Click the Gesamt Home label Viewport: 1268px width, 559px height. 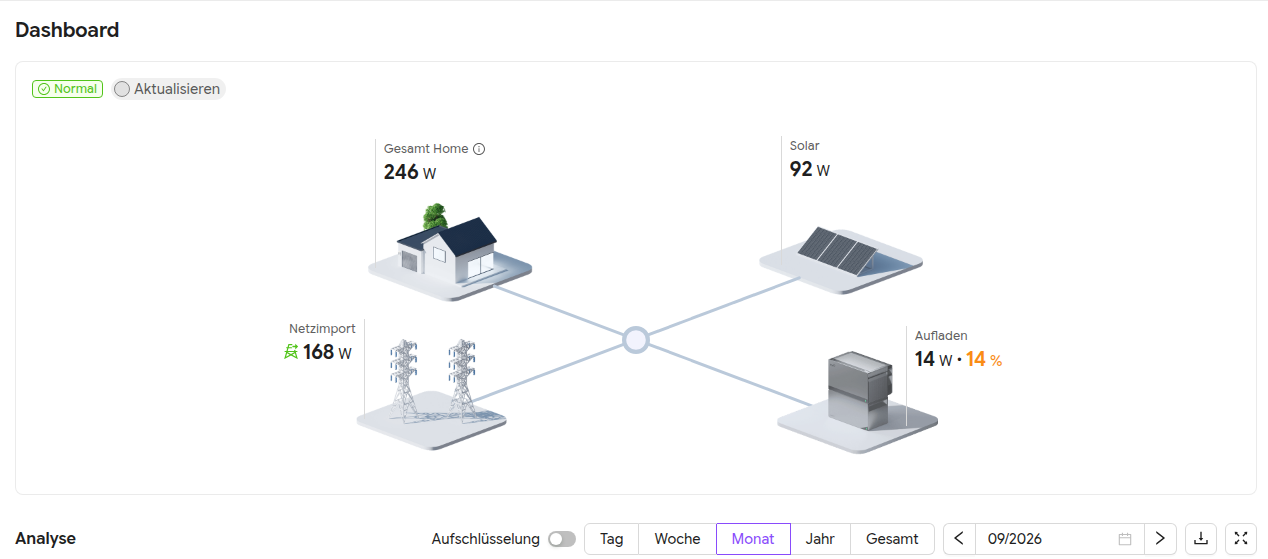(x=426, y=149)
